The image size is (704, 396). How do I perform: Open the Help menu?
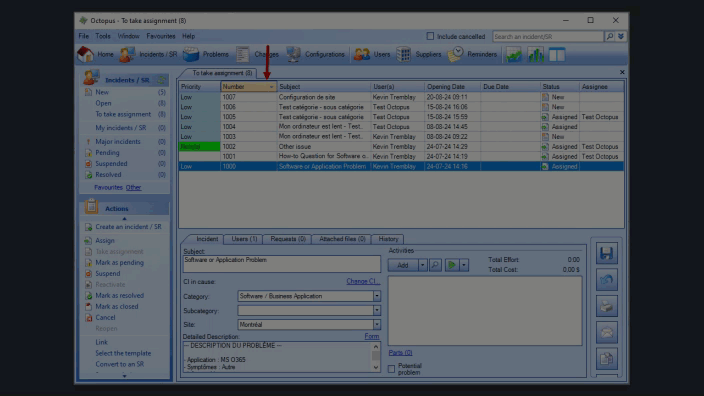click(x=189, y=36)
